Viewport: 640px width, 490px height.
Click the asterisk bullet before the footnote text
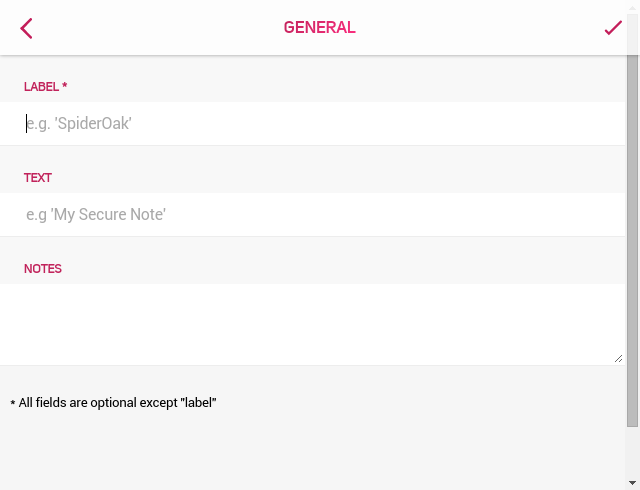13,403
